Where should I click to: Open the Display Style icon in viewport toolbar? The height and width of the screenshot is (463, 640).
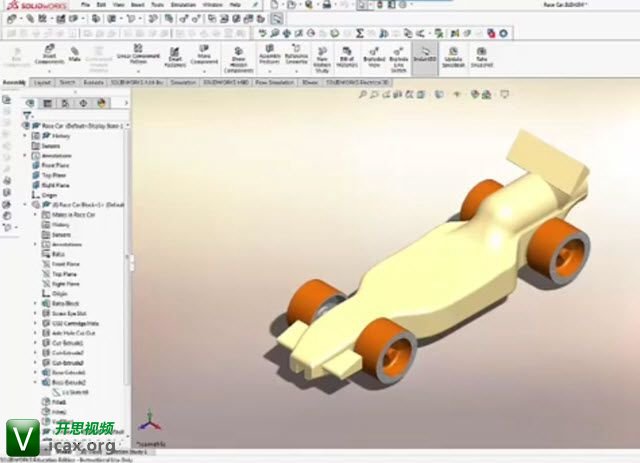tap(439, 94)
